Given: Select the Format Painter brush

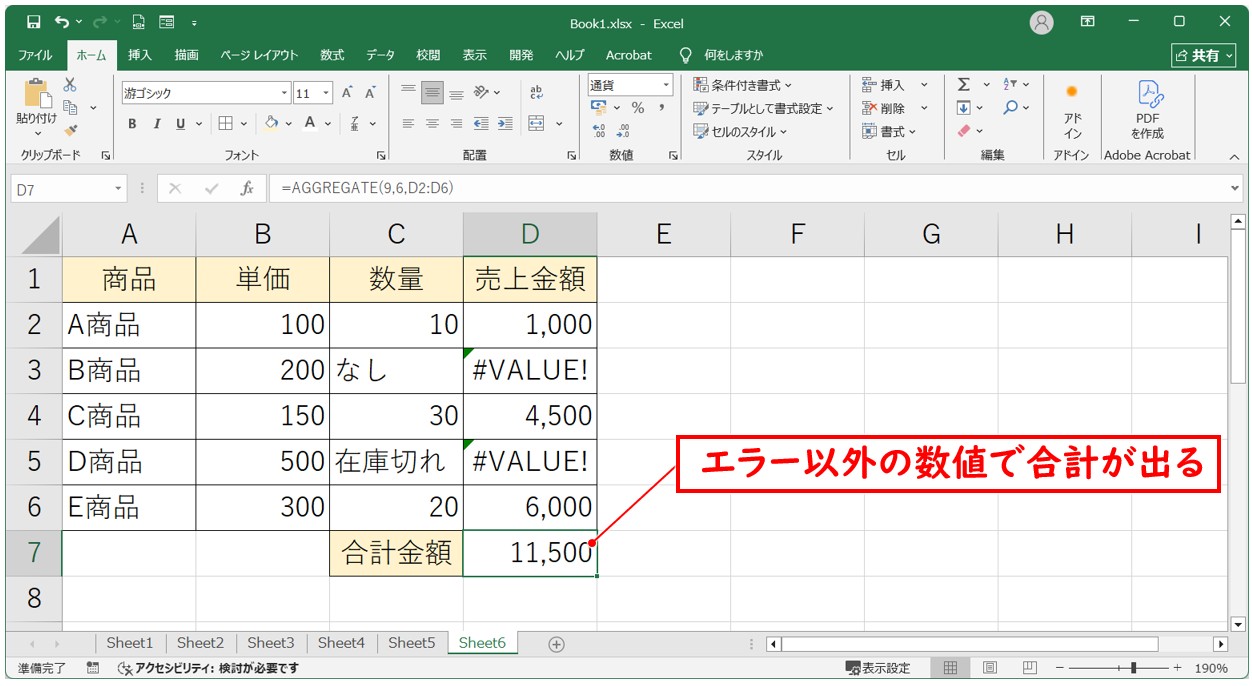Looking at the screenshot, I should (x=70, y=130).
